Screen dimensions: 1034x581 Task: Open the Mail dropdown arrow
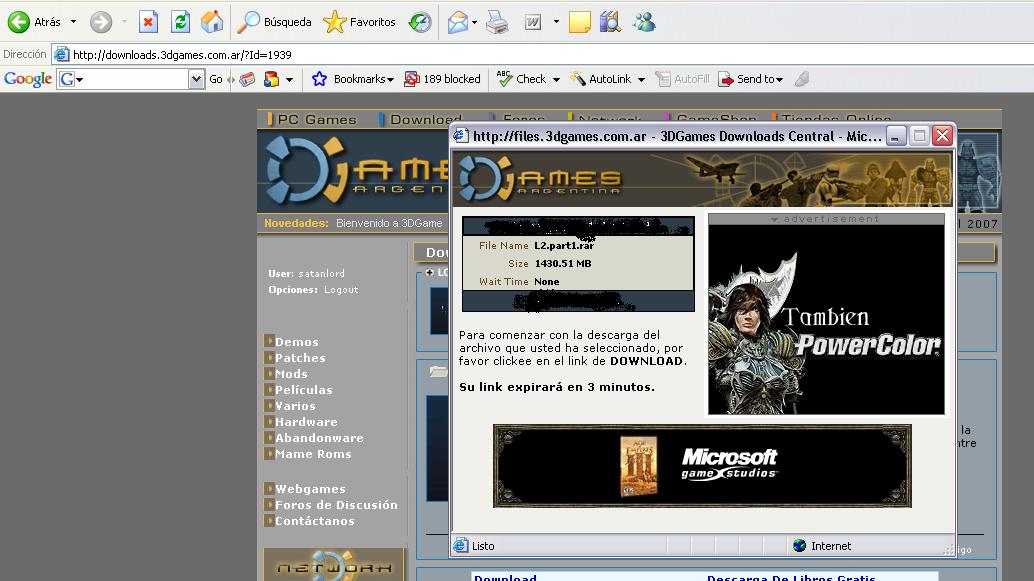474,22
